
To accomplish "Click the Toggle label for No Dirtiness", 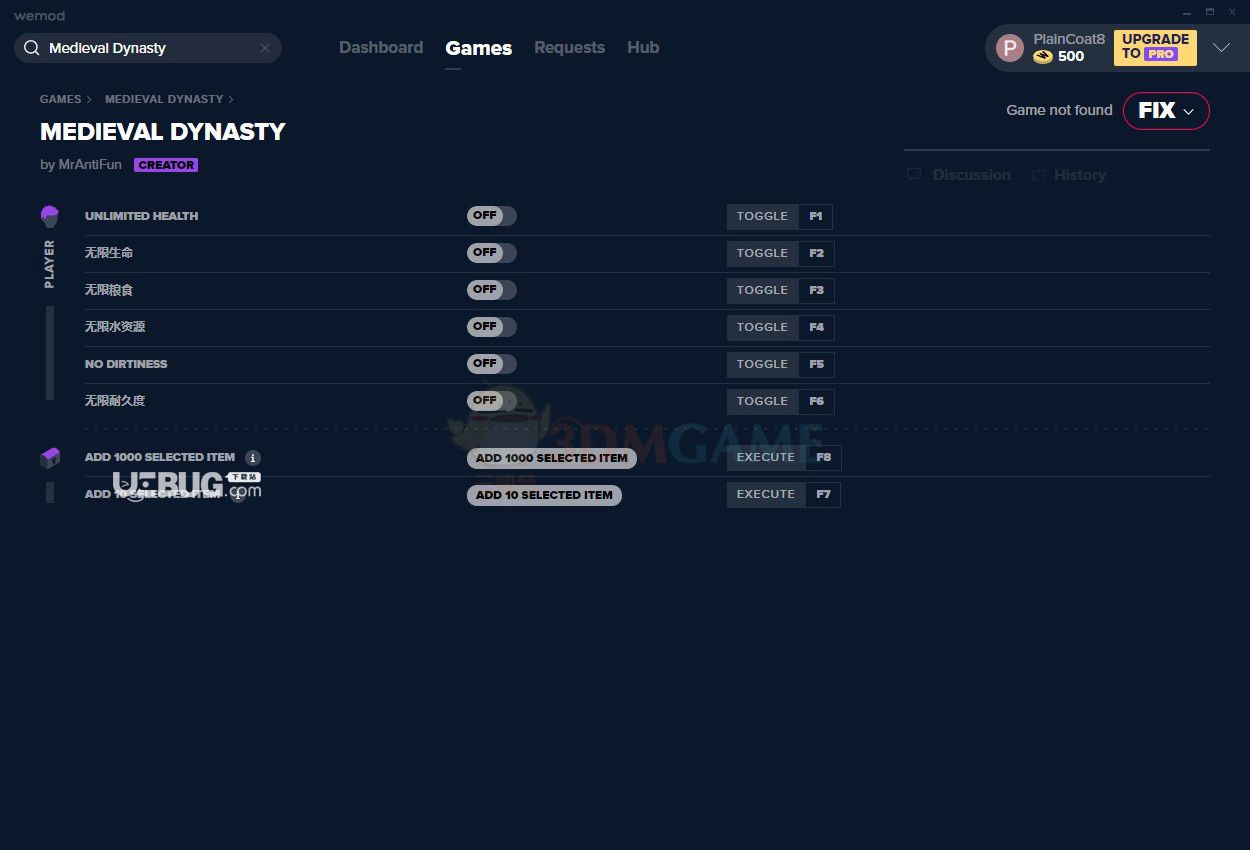I will [762, 364].
